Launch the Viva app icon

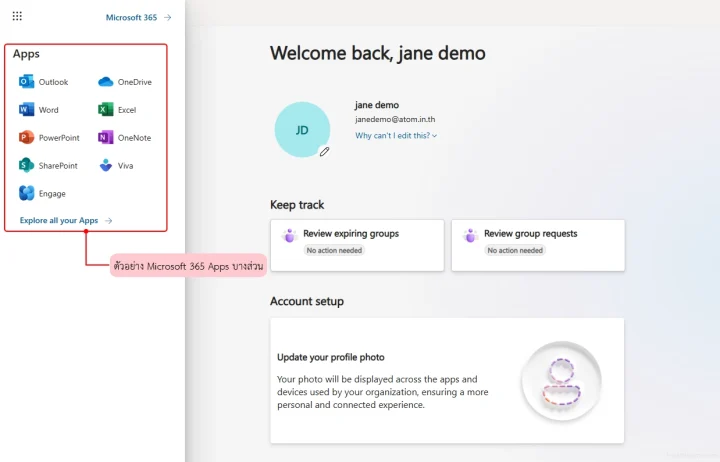pos(106,165)
